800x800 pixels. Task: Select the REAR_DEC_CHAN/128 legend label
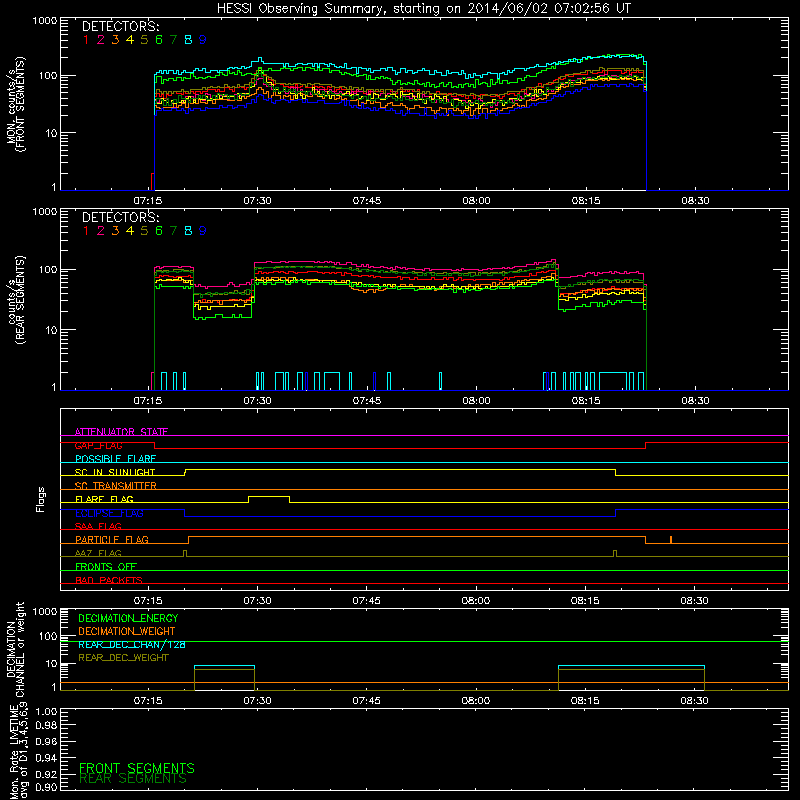(x=132, y=645)
